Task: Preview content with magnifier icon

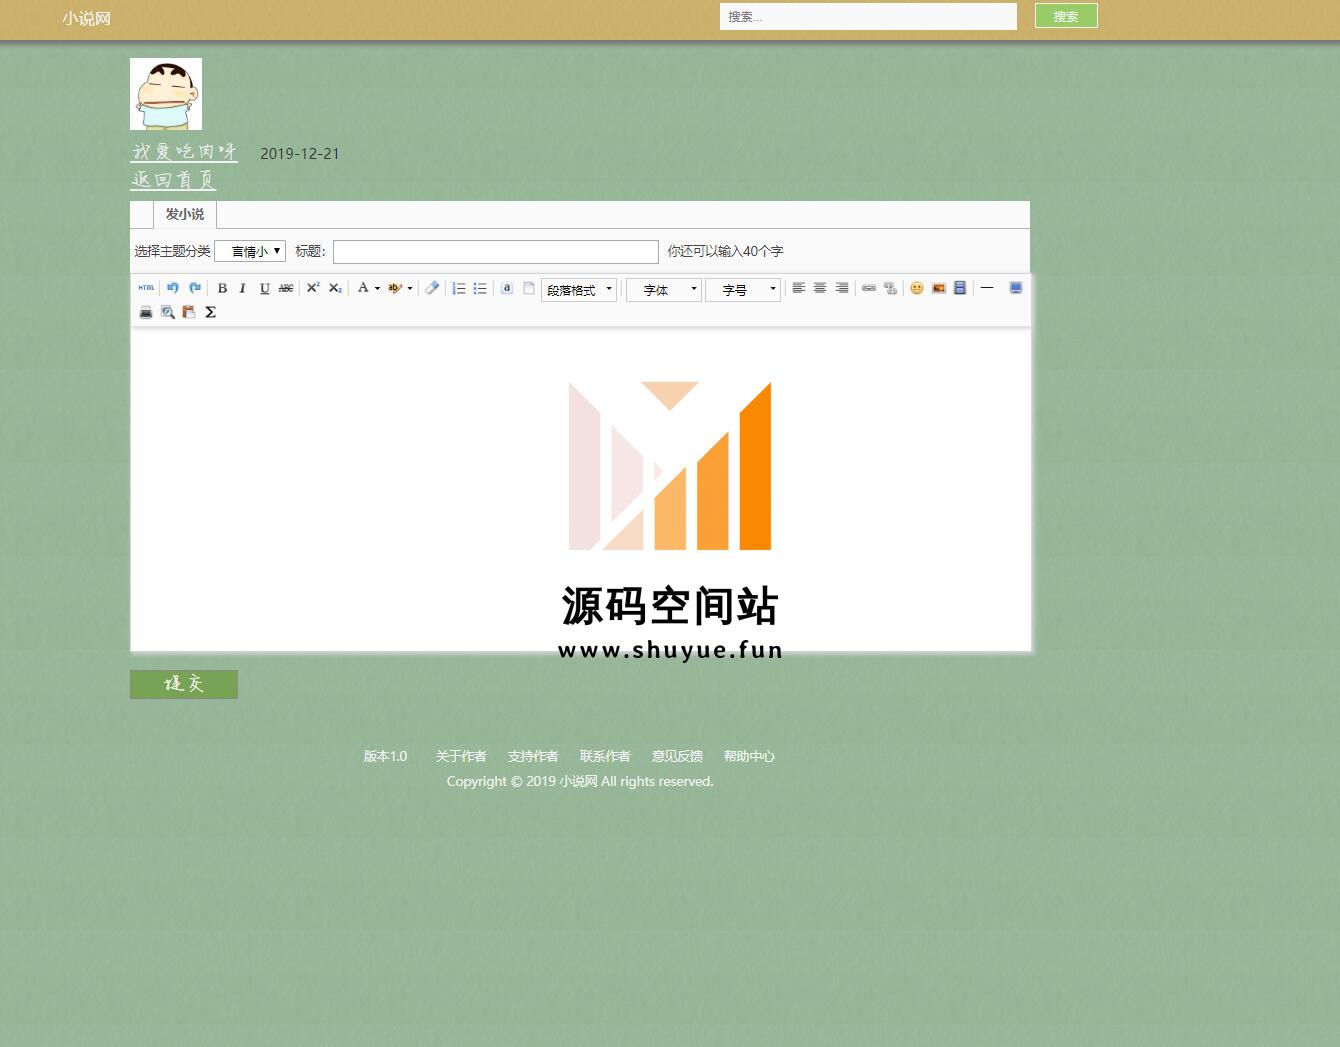Action: [x=168, y=312]
